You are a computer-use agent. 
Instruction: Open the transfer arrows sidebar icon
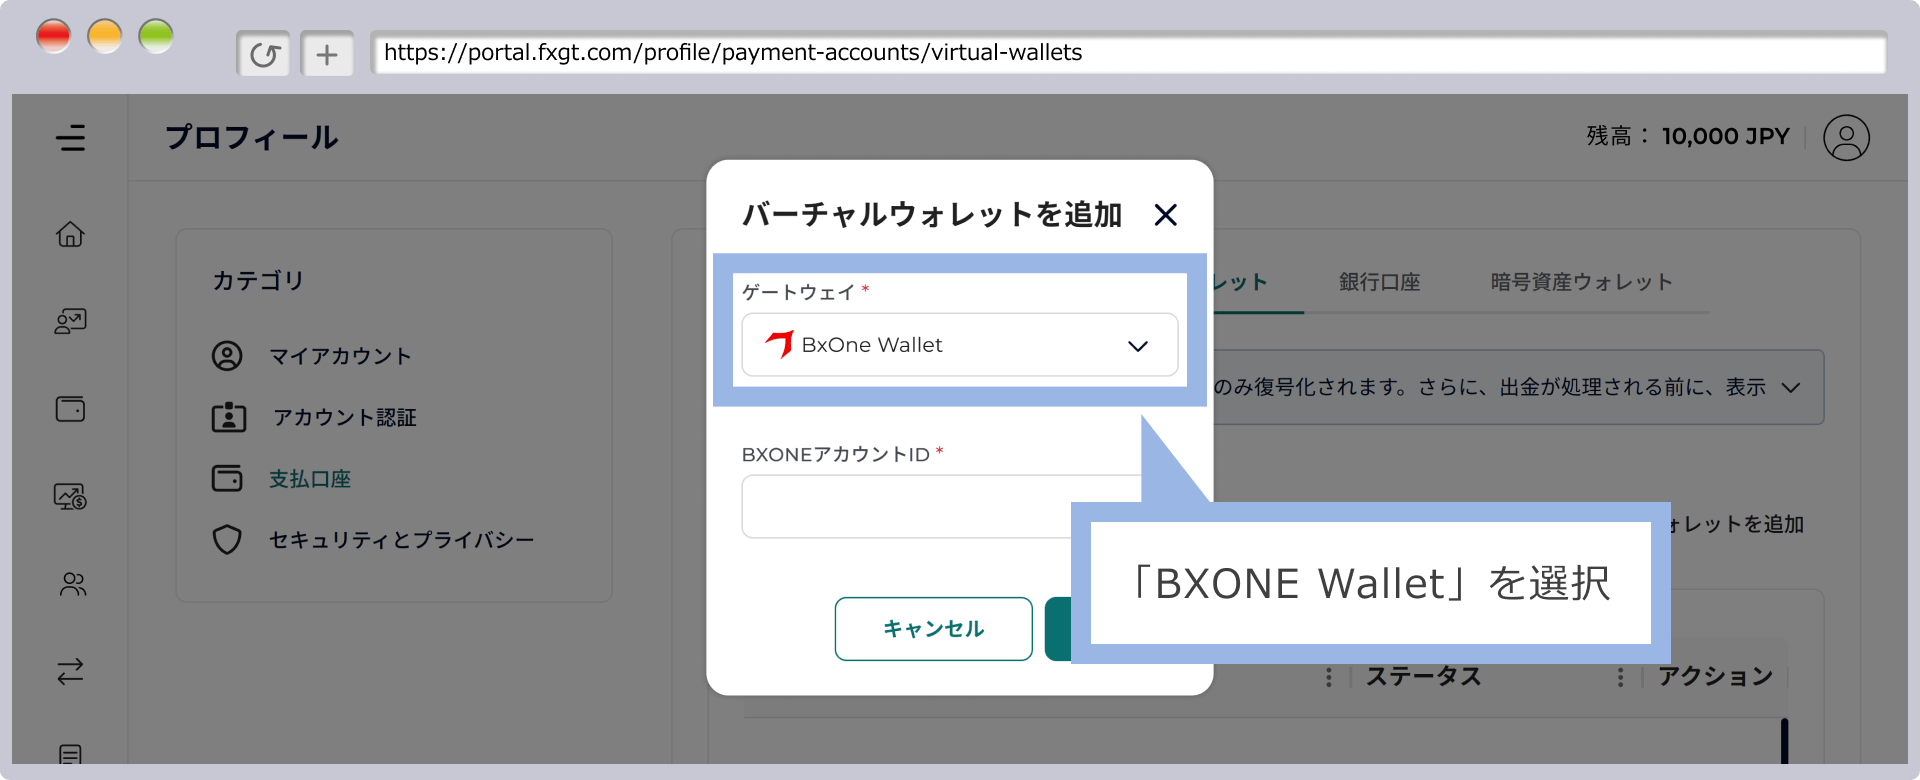point(70,671)
